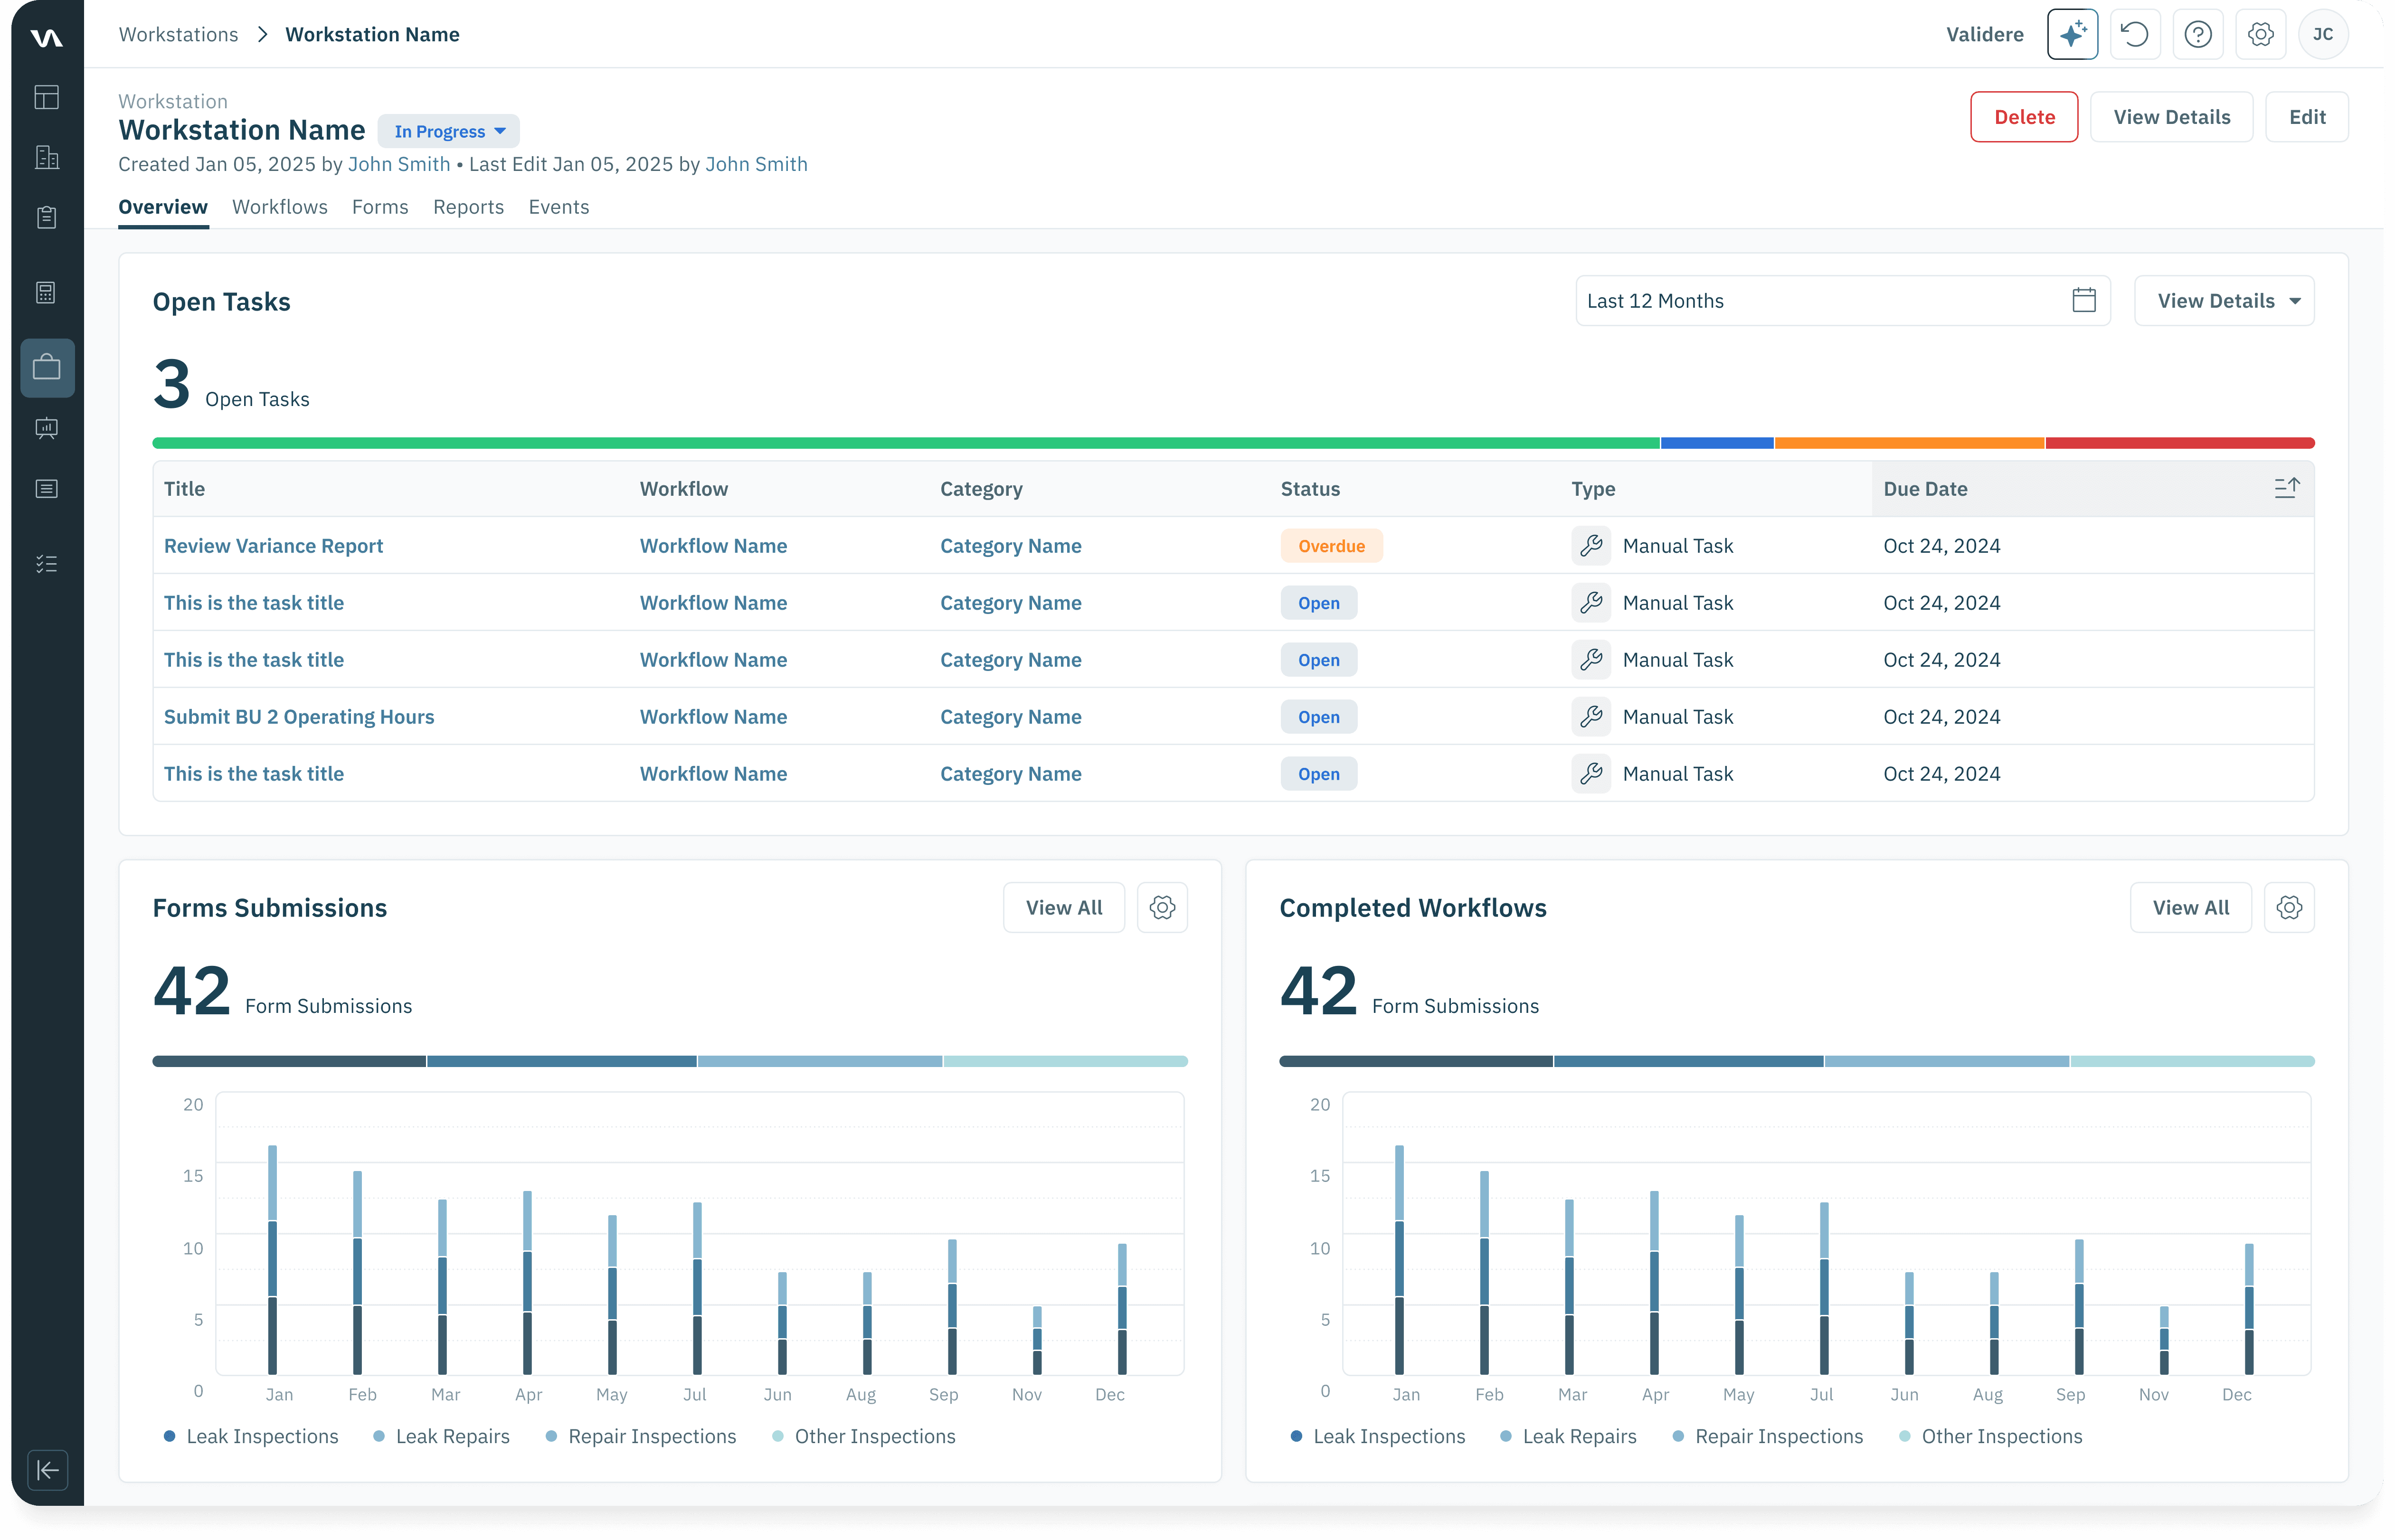Open the Open Tasks View Details dropdown
Viewport: 2395px width, 1540px height.
click(x=2224, y=301)
